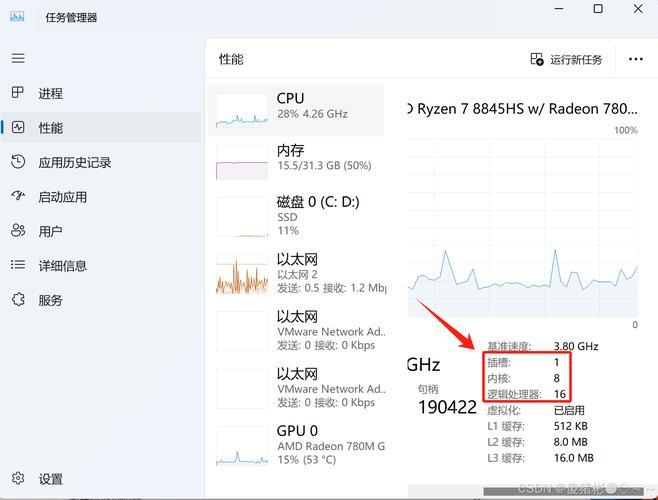
Task: Go to 用户 label in sidebar
Action: click(51, 231)
